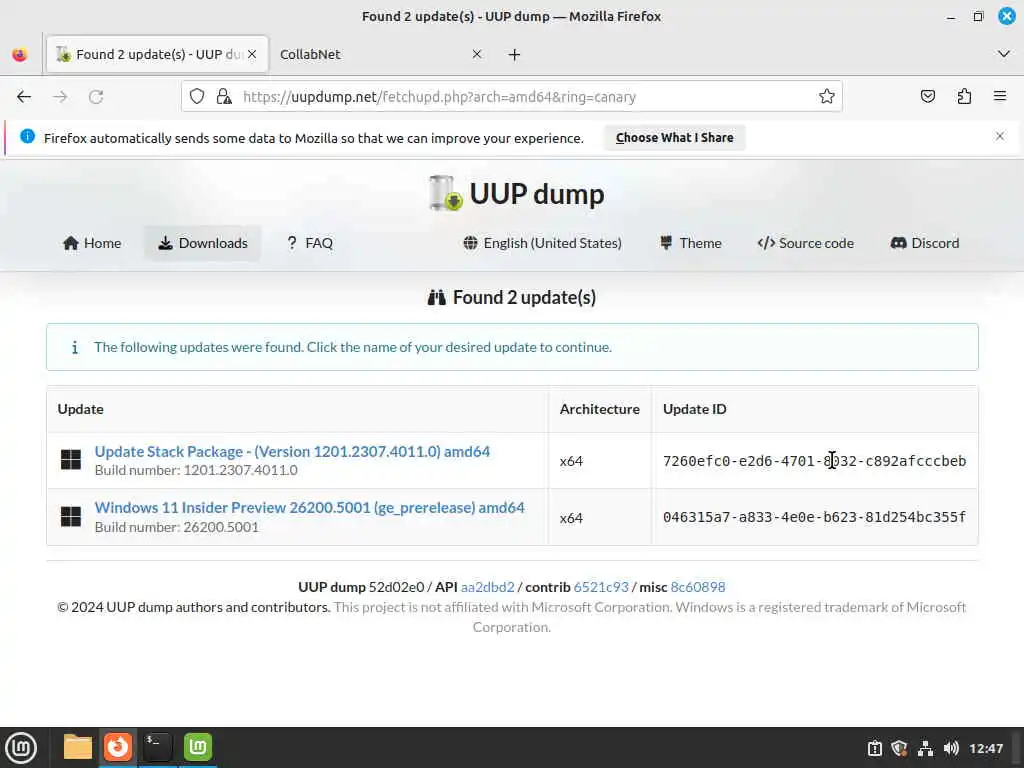Expand the list all tabs chevron
This screenshot has height=768, width=1024.
1004,54
